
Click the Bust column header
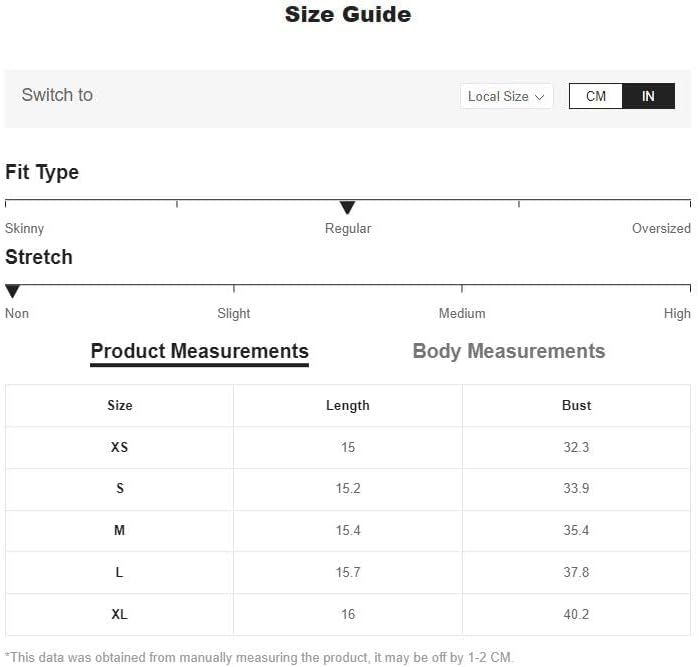tap(576, 405)
